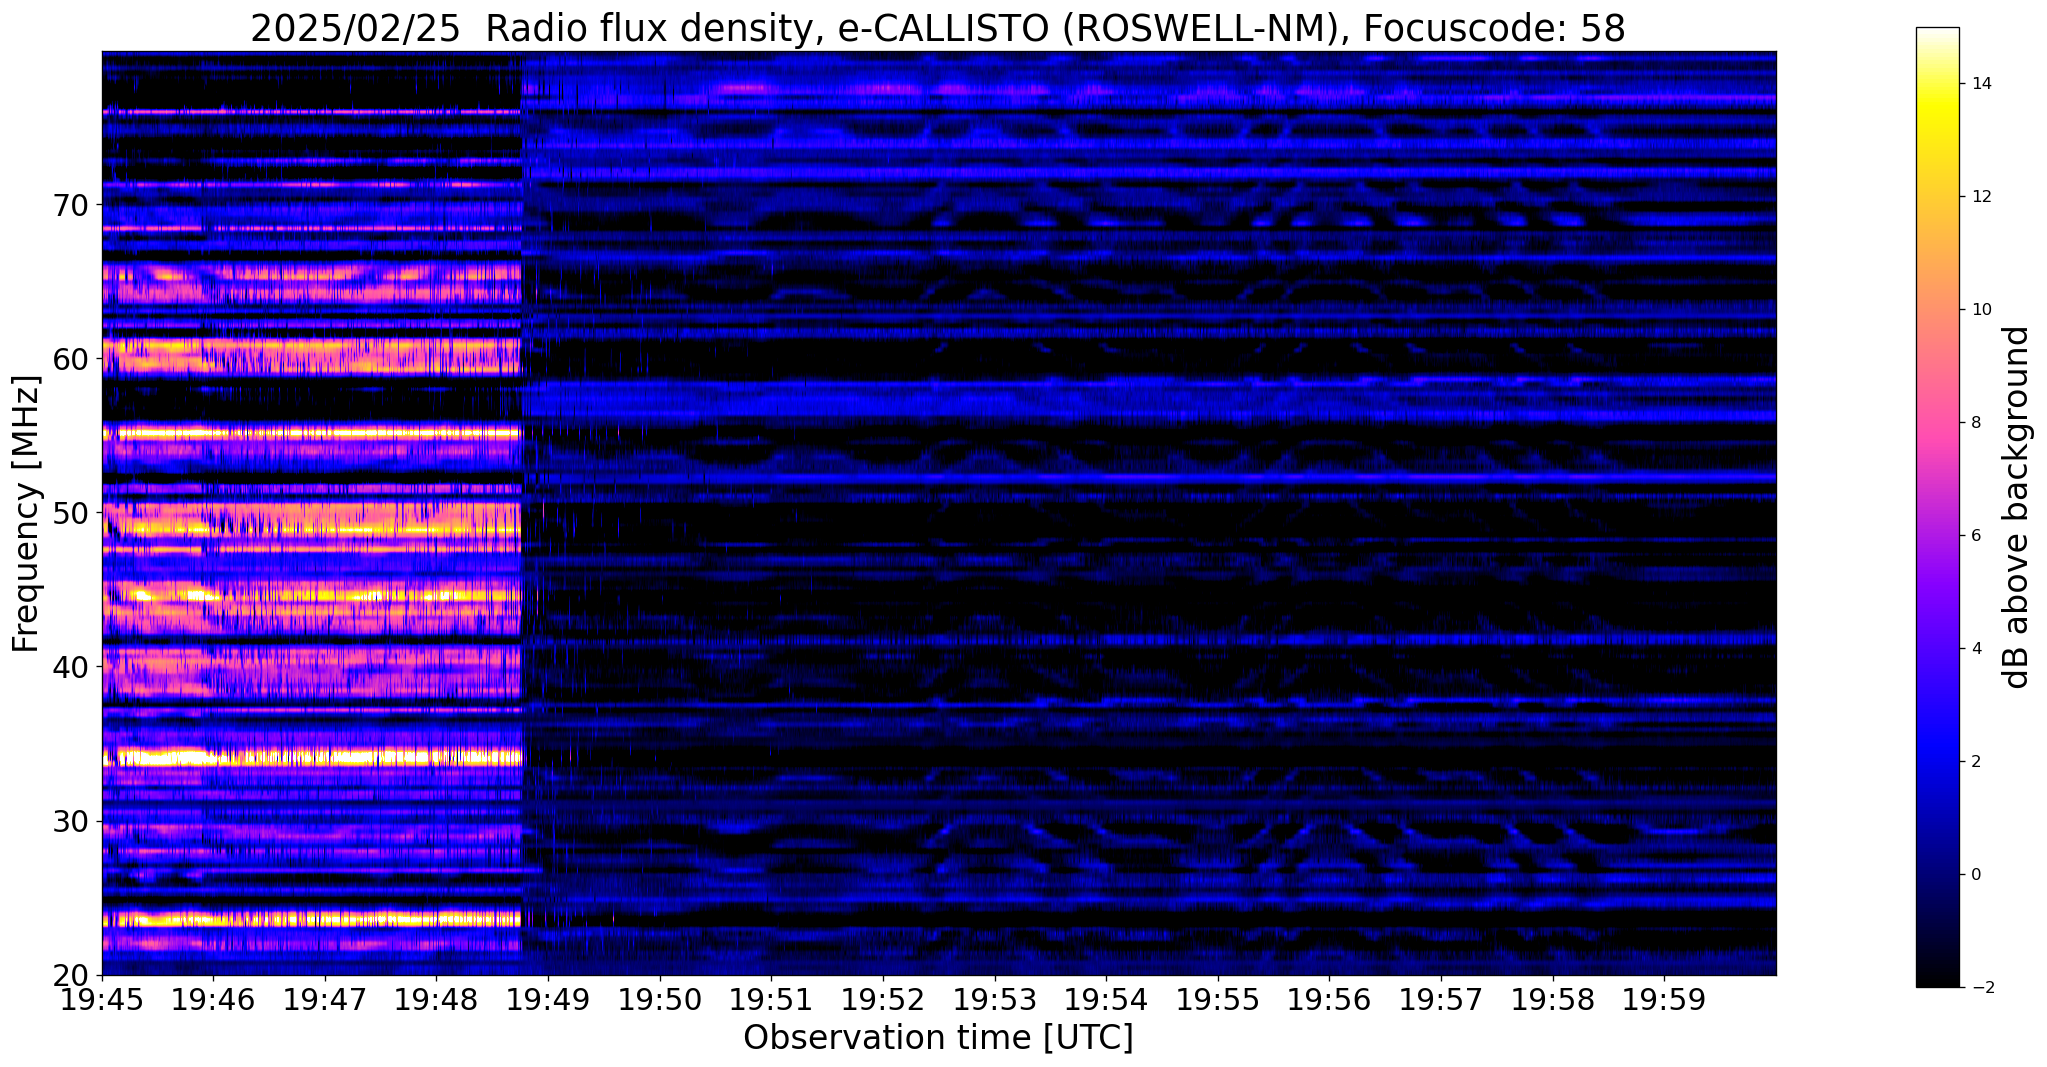Click the 19:58 time tick label
Screen dimensions: 2047x1067
(x=1553, y=999)
